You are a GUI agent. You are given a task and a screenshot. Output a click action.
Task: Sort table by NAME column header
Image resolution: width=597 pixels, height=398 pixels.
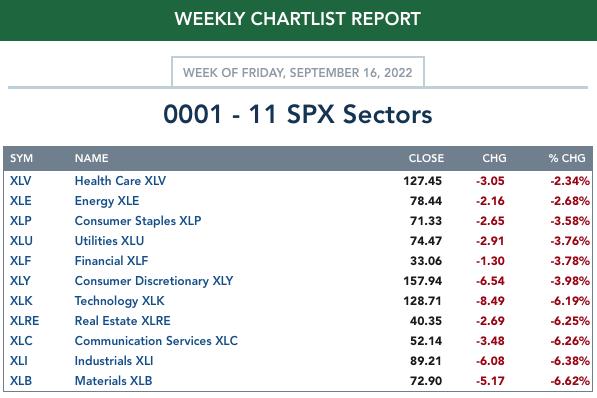pos(91,158)
